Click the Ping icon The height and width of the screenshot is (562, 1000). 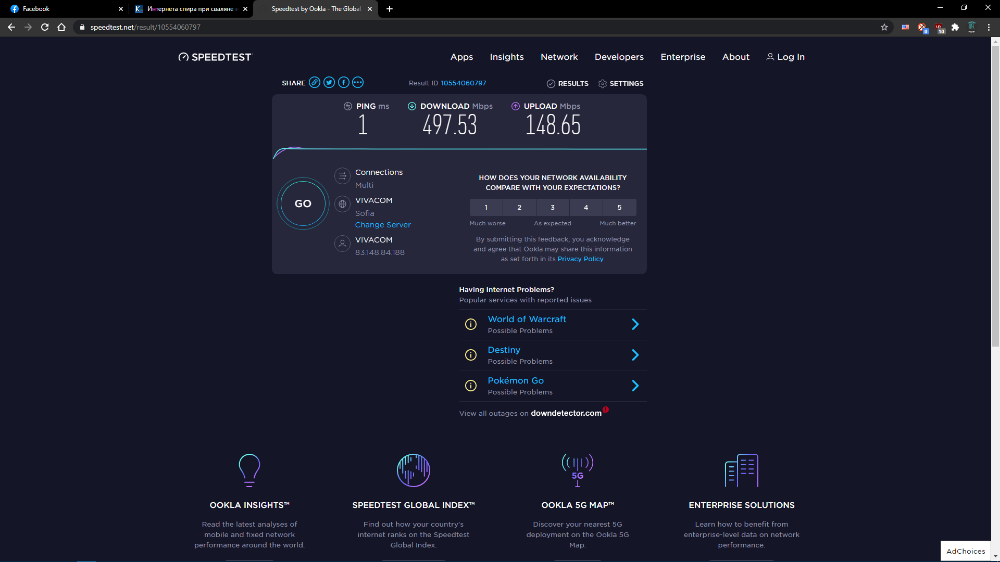pos(348,106)
